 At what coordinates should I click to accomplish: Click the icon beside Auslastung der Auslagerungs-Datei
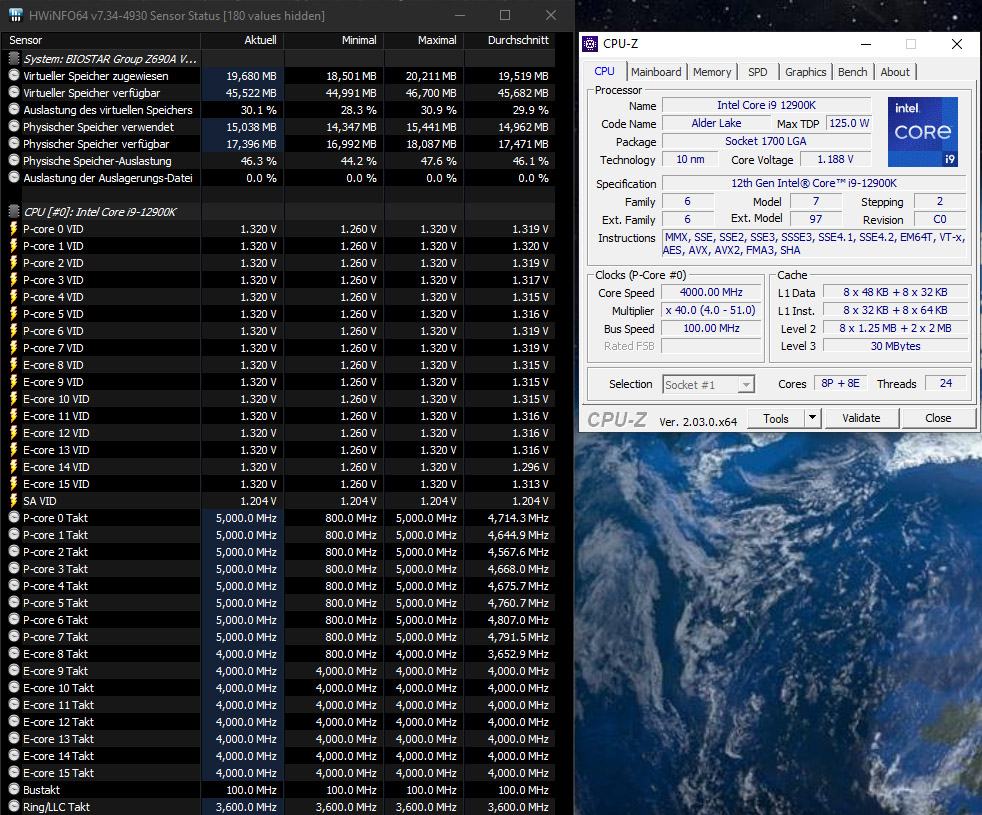14,177
